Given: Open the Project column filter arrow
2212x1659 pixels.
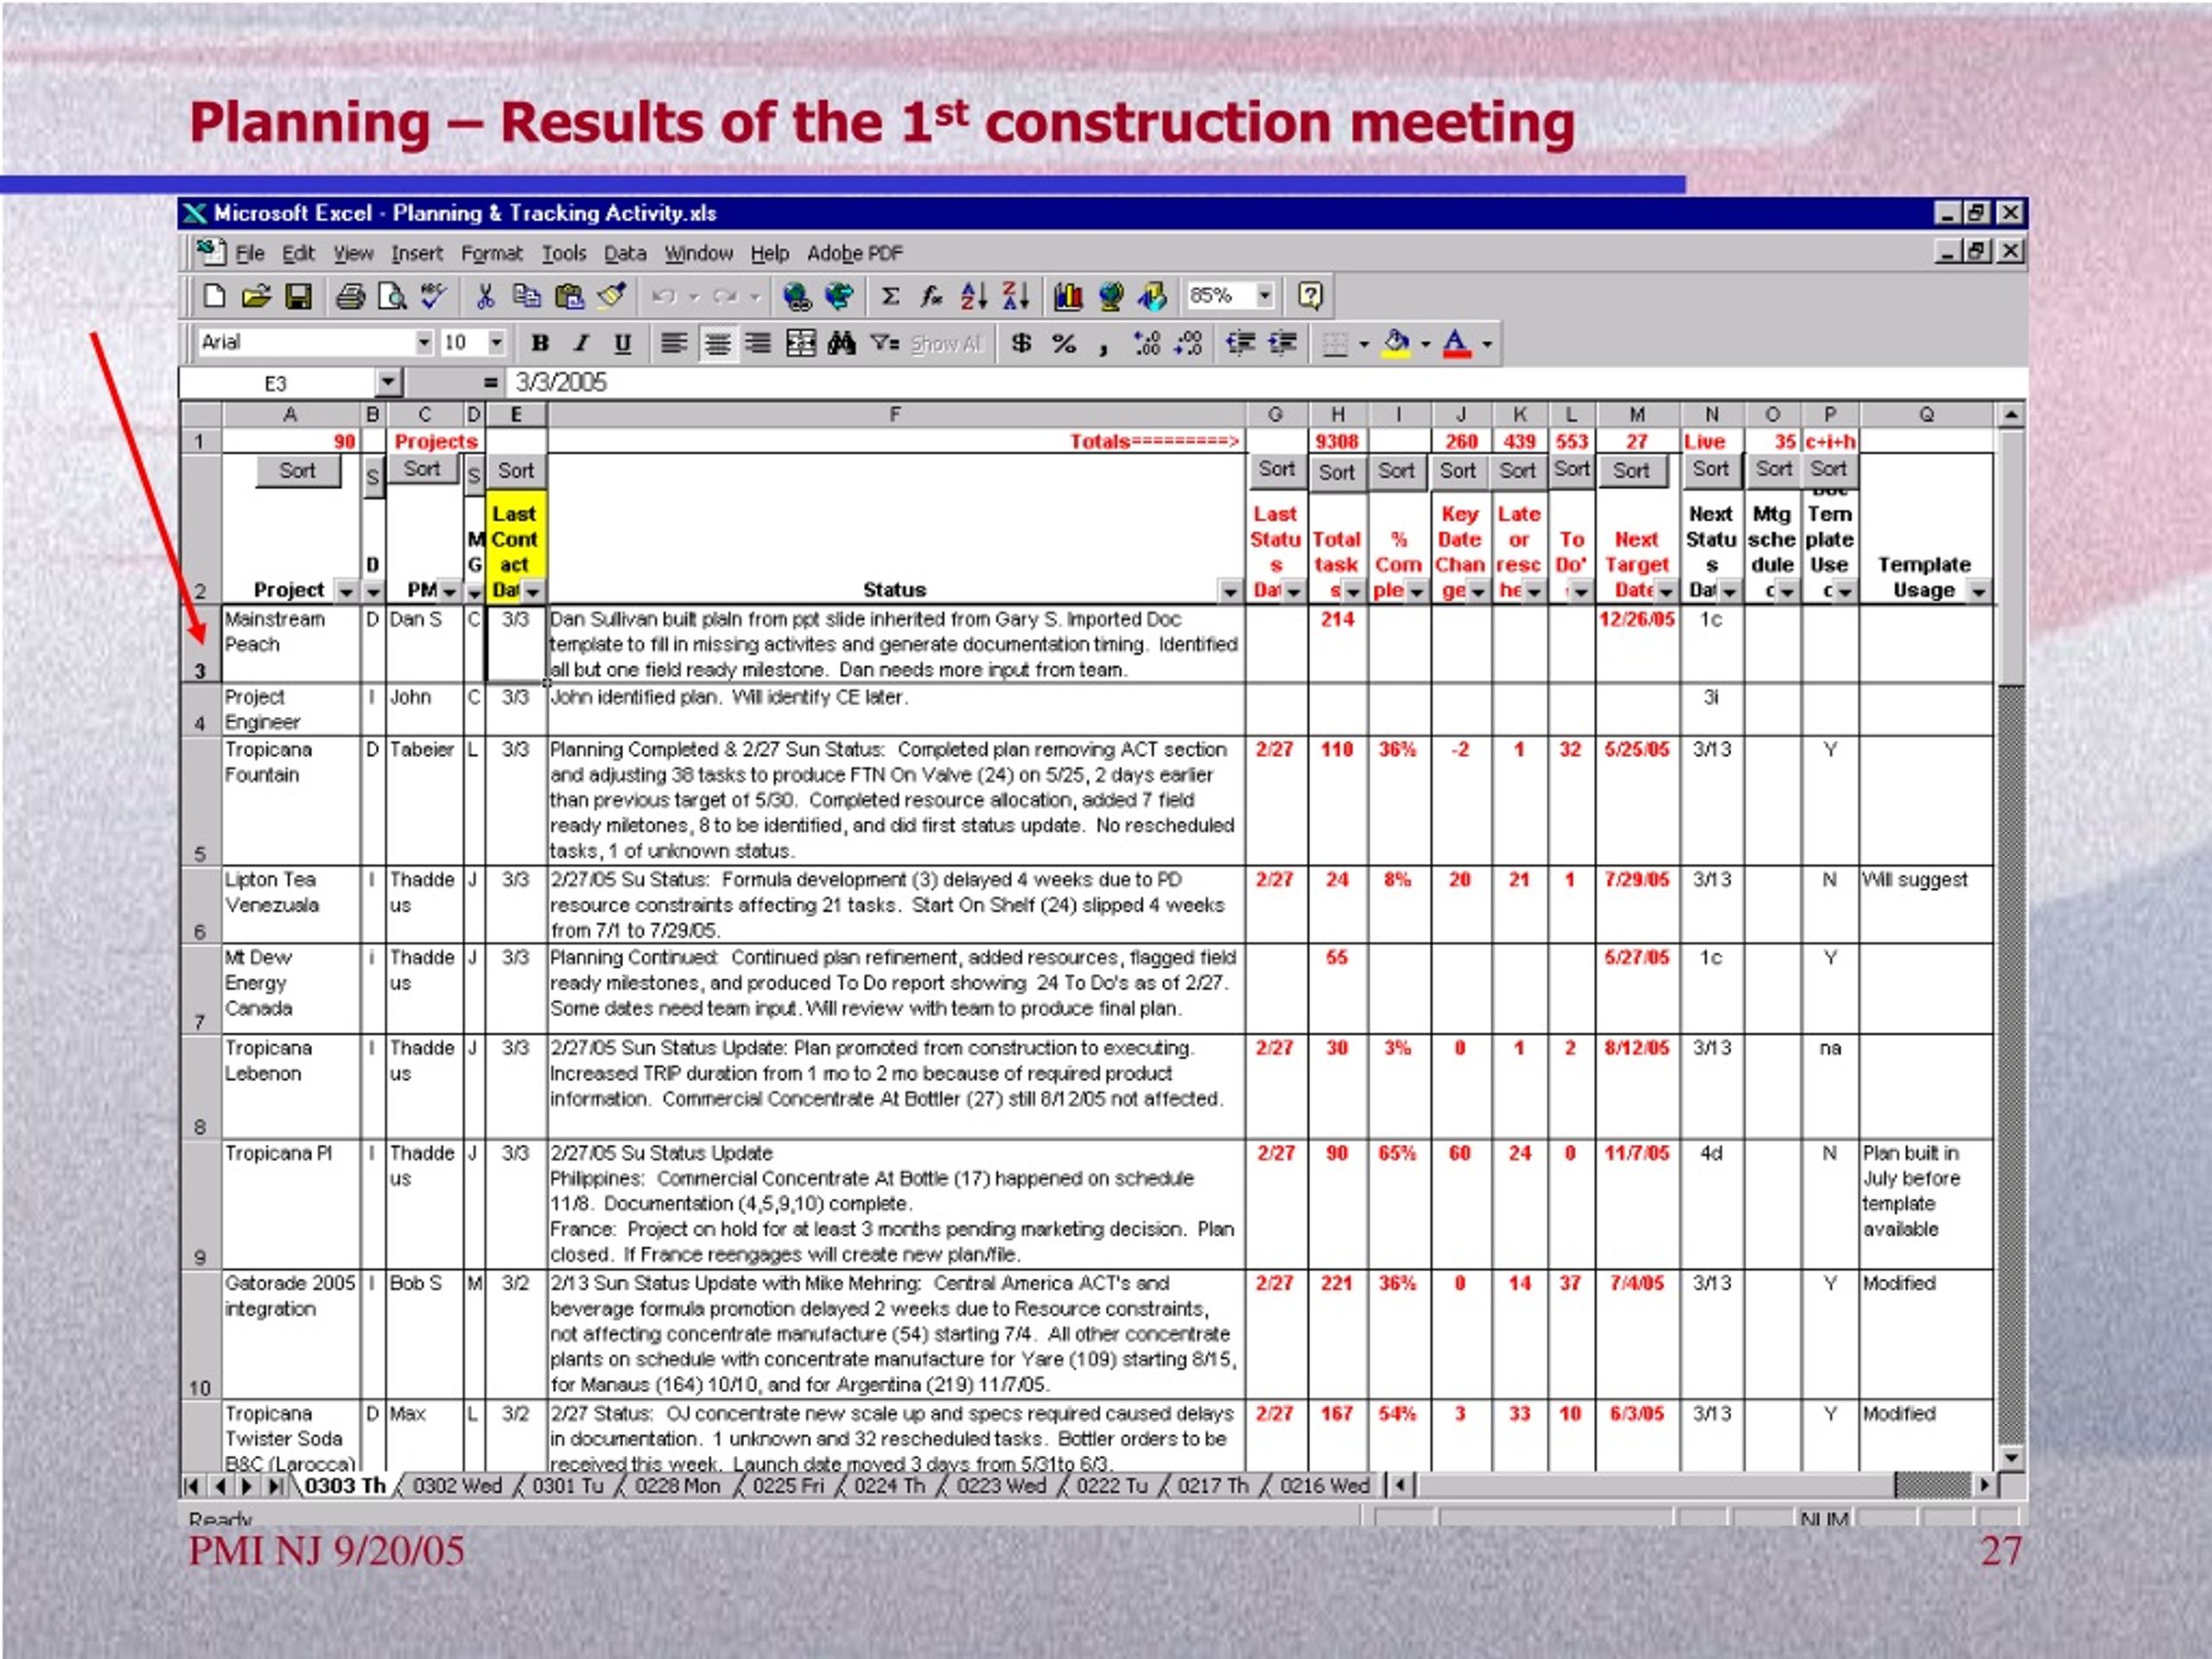Looking at the screenshot, I should coord(346,592).
